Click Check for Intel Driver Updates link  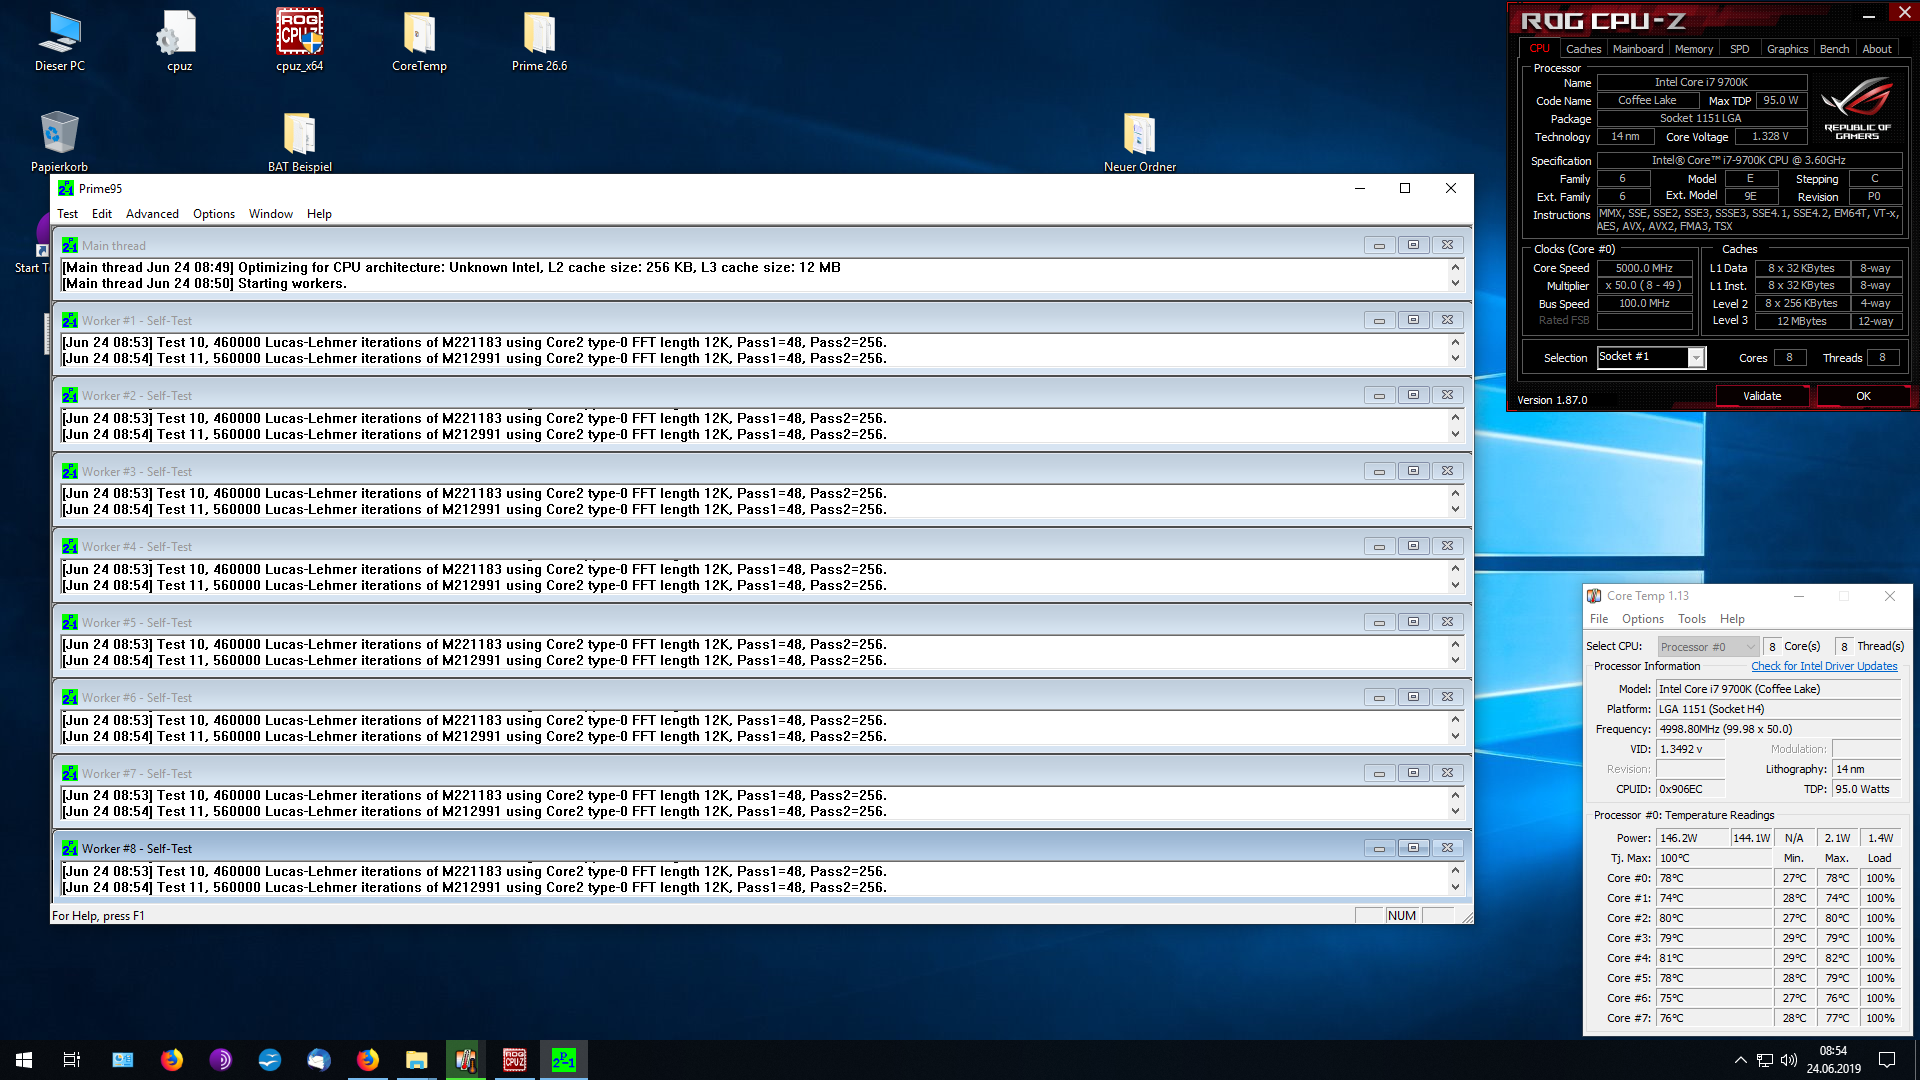1824,666
